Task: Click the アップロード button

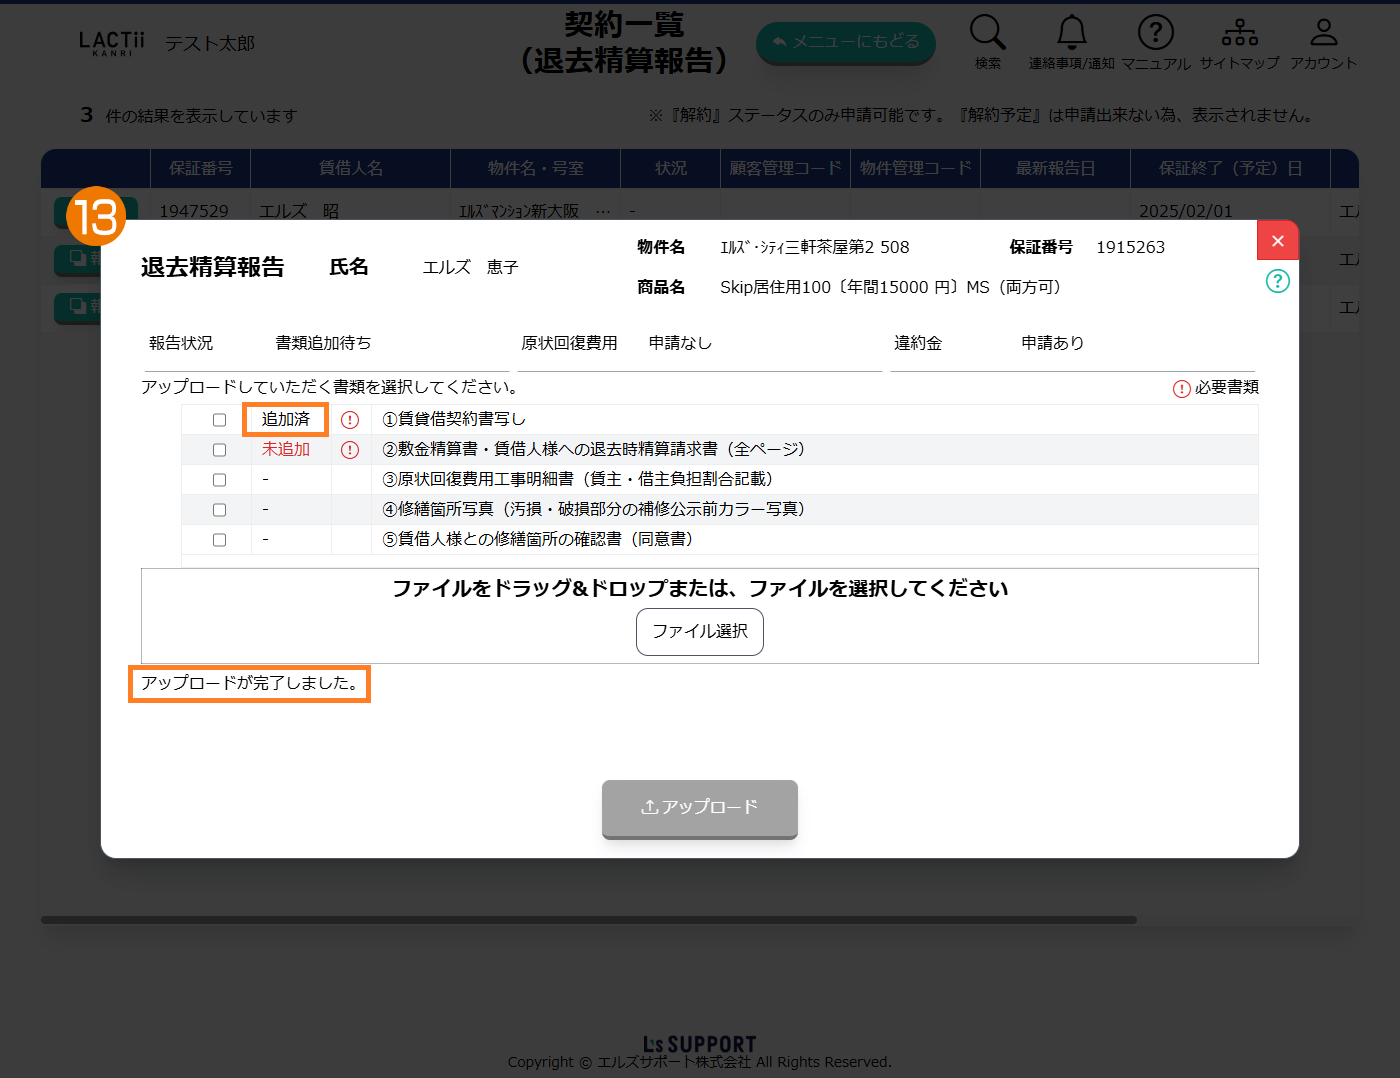Action: point(699,808)
